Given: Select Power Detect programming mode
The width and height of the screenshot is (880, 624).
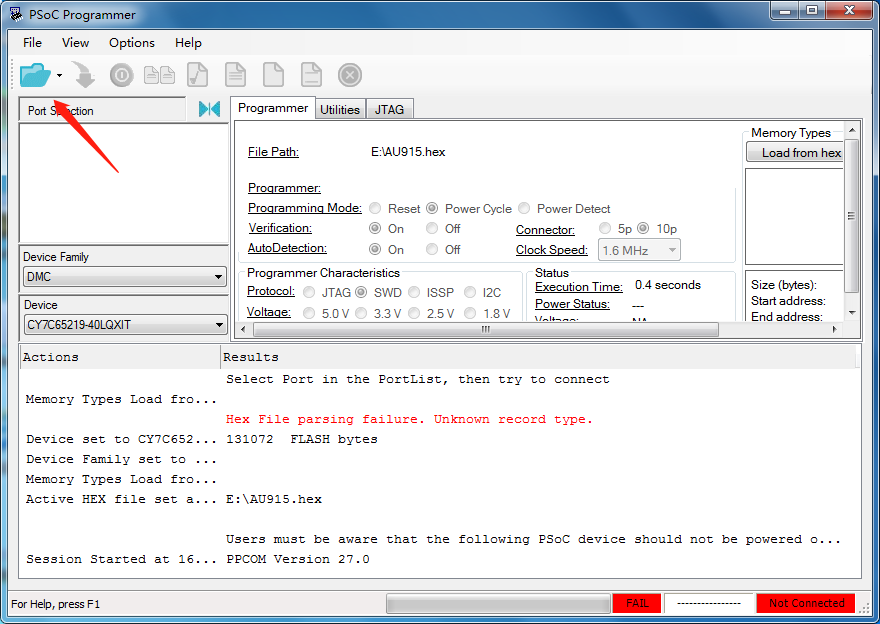Looking at the screenshot, I should (524, 209).
